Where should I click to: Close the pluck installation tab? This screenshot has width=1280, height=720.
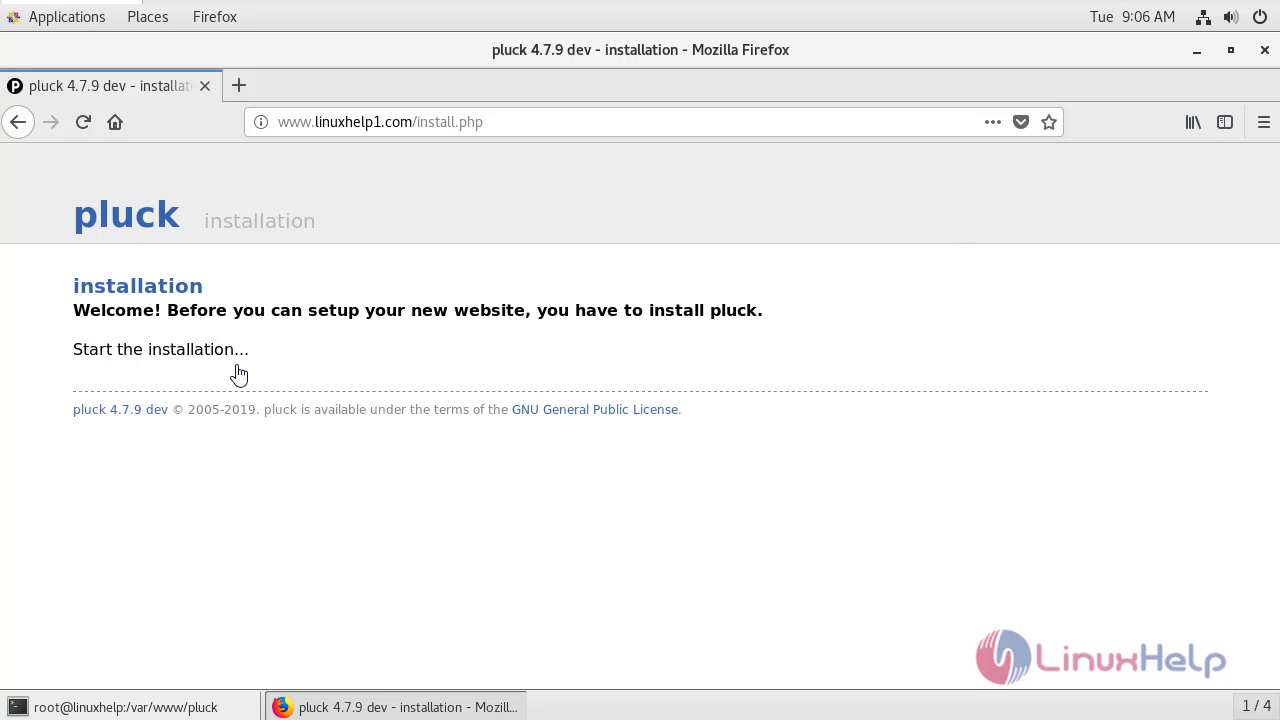(205, 86)
